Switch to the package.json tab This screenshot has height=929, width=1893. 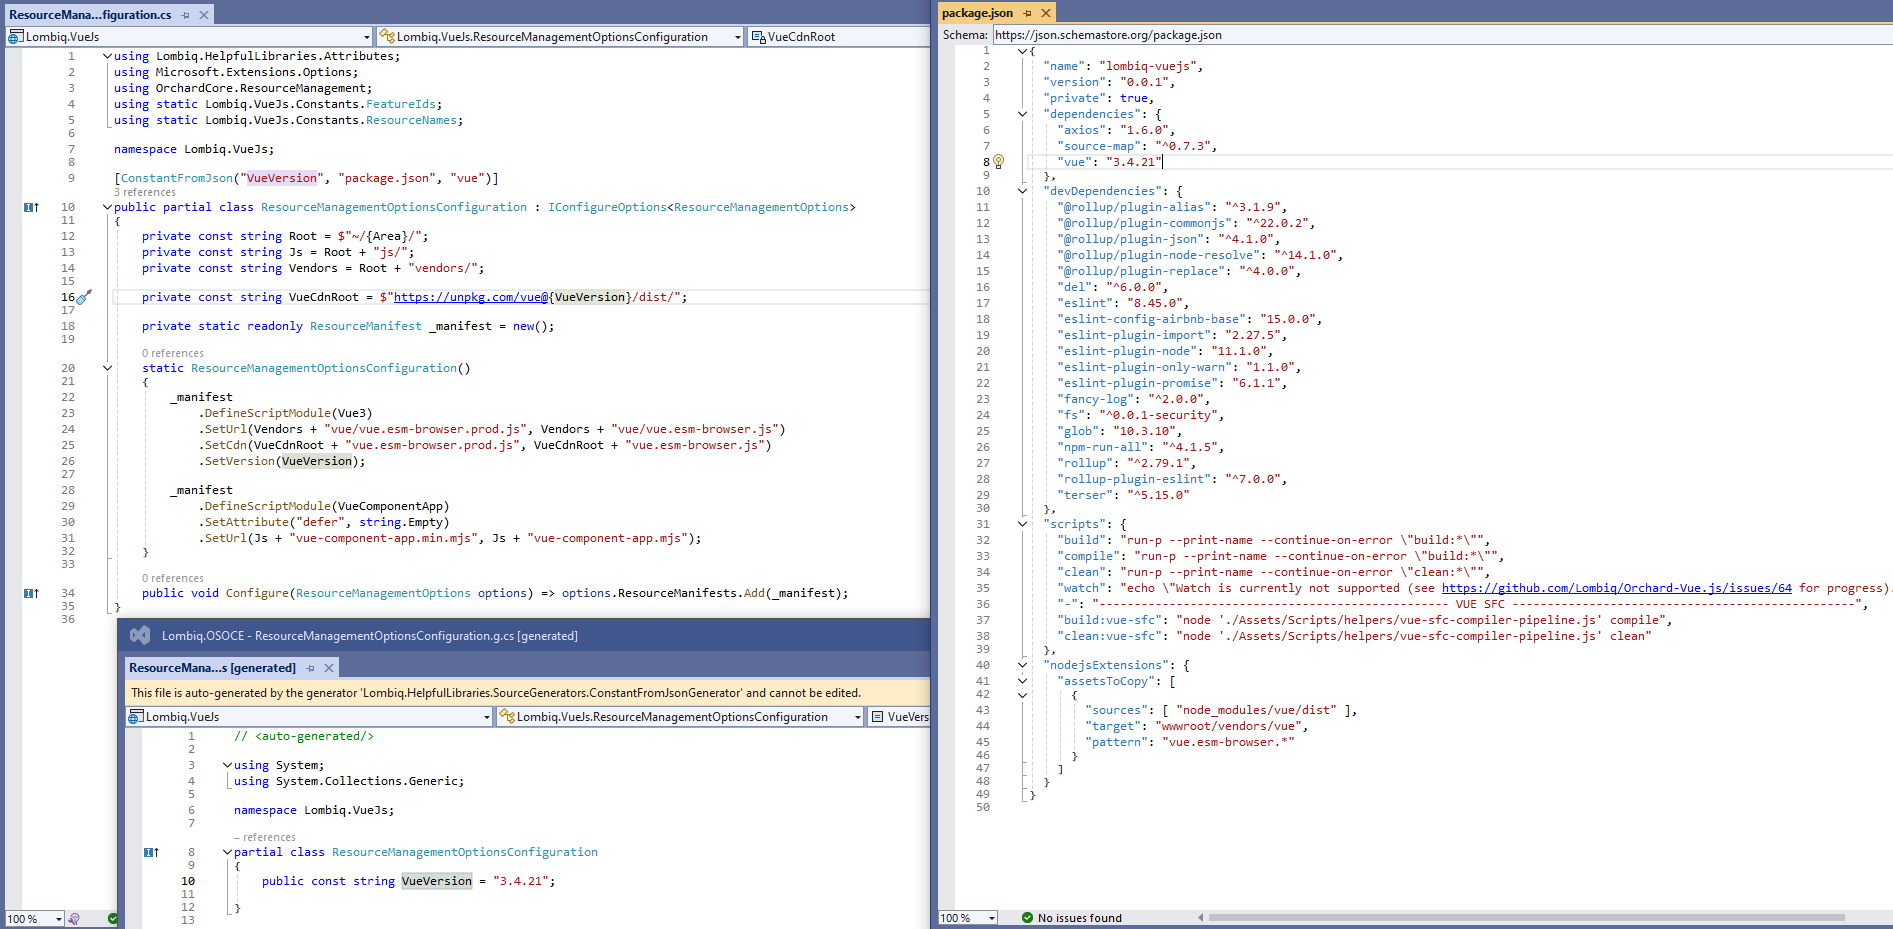tap(977, 13)
